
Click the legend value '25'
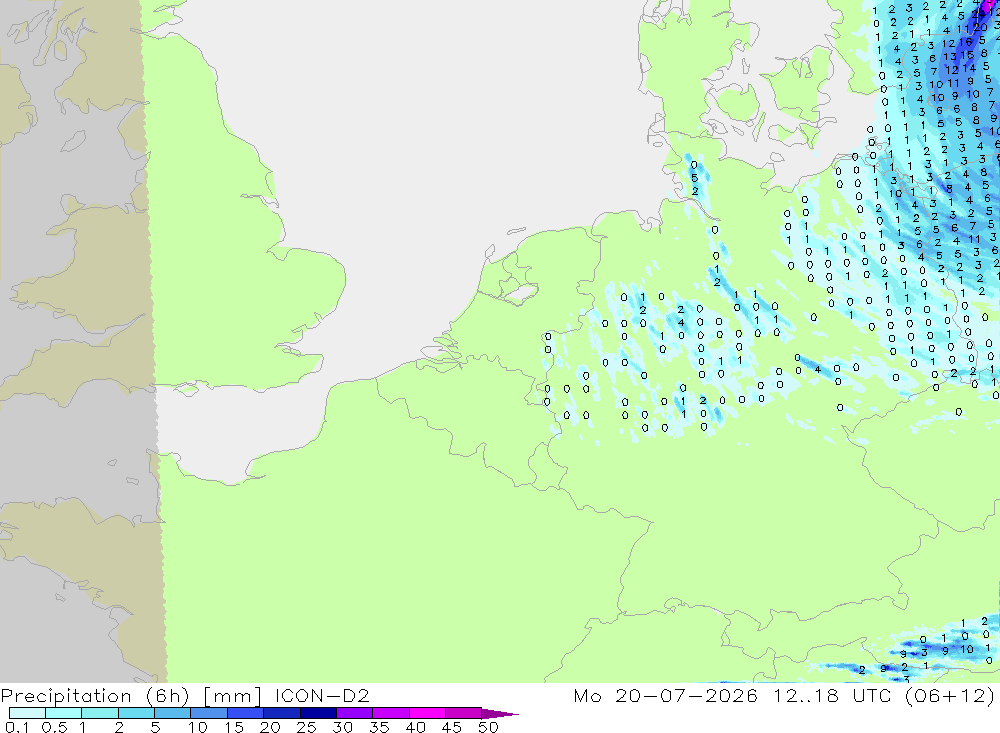point(306,727)
